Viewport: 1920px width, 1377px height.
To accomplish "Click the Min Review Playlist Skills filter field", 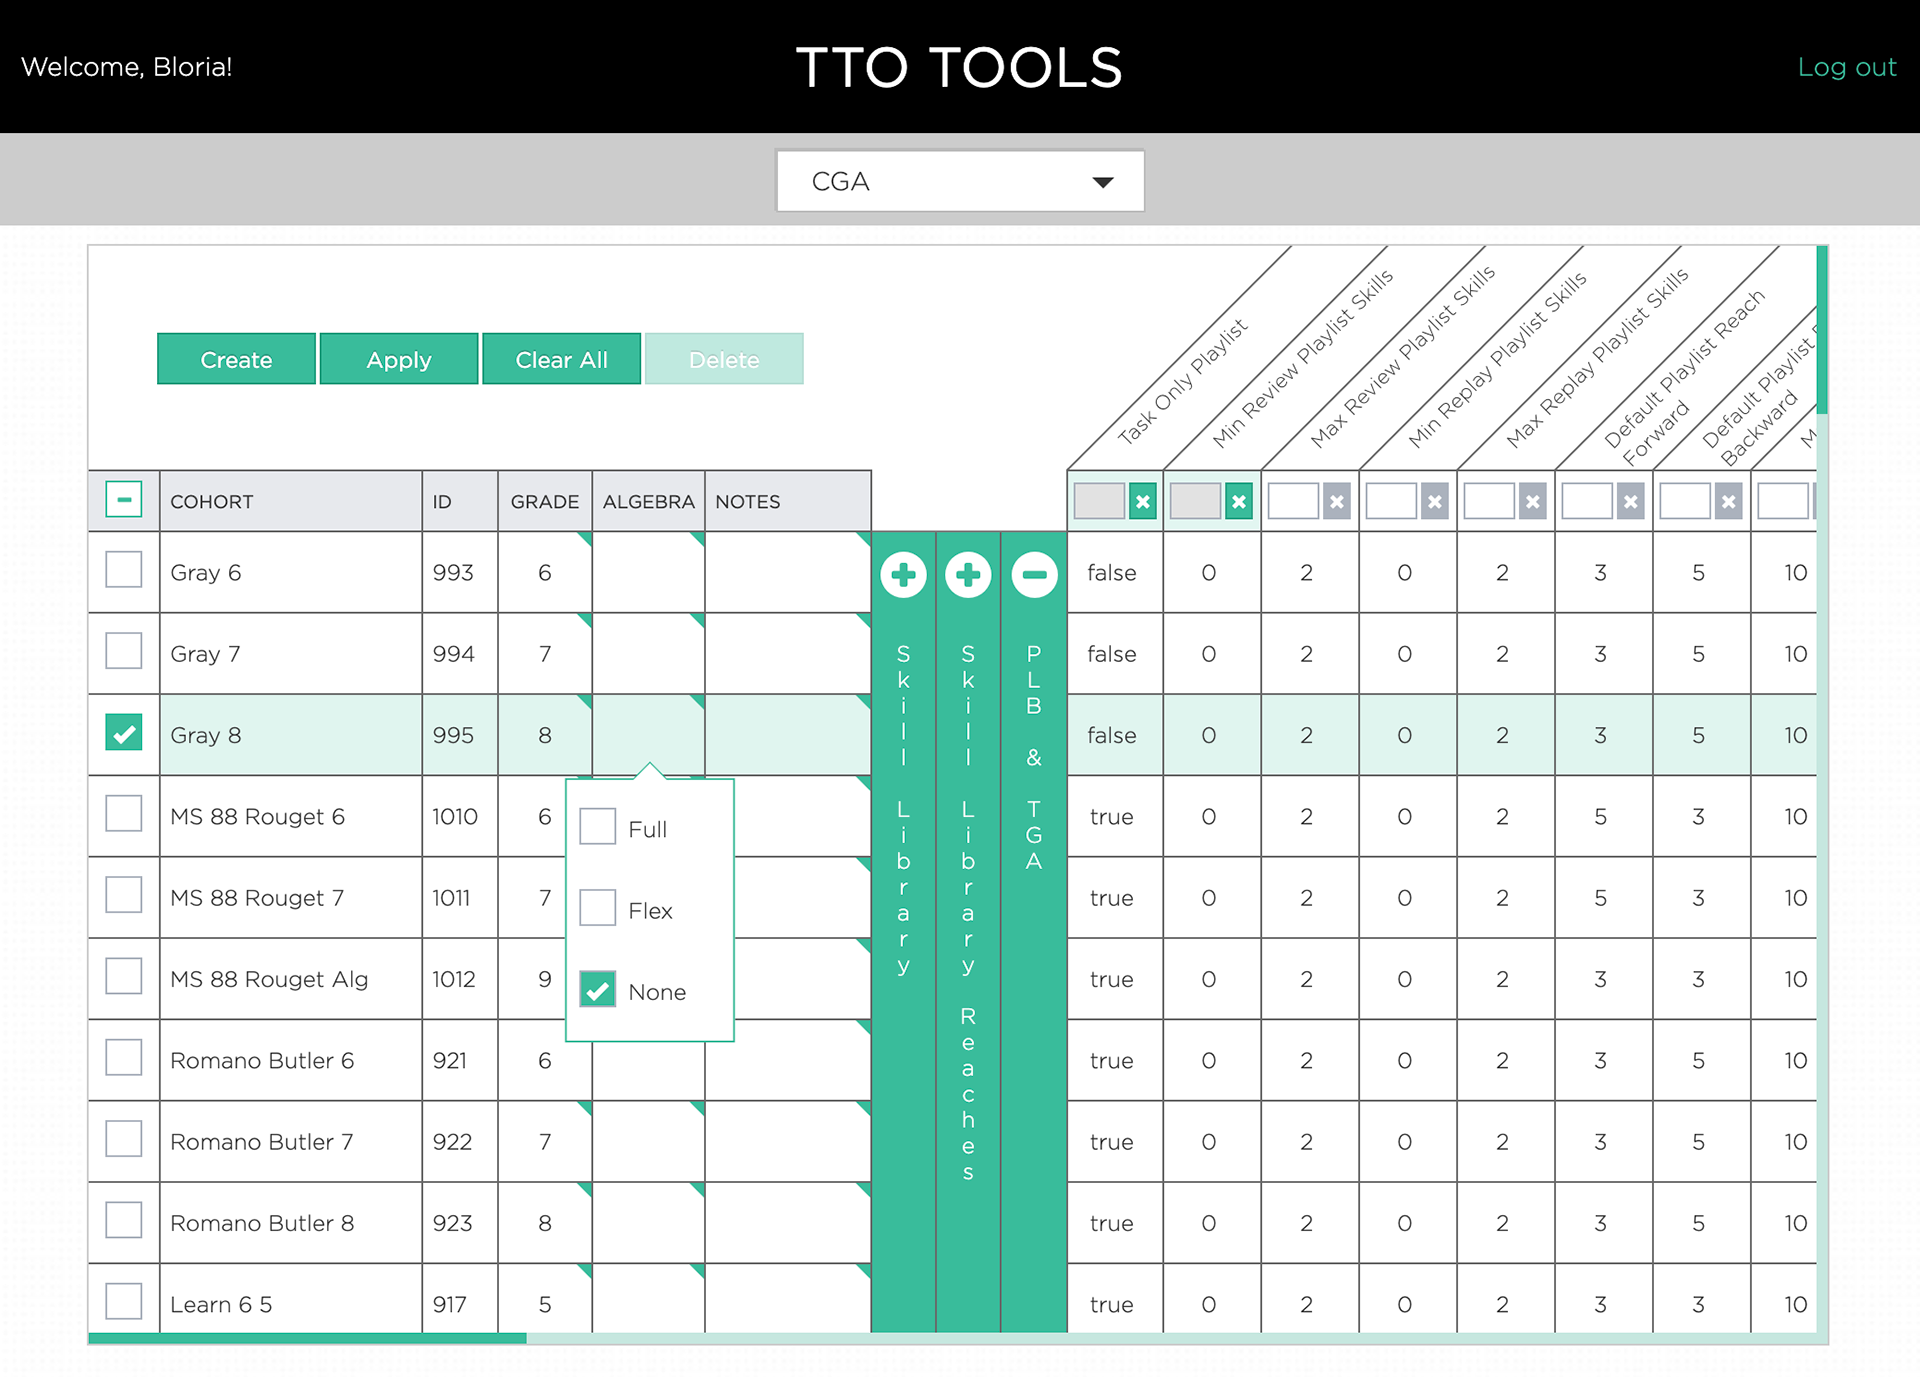I will point(1195,501).
